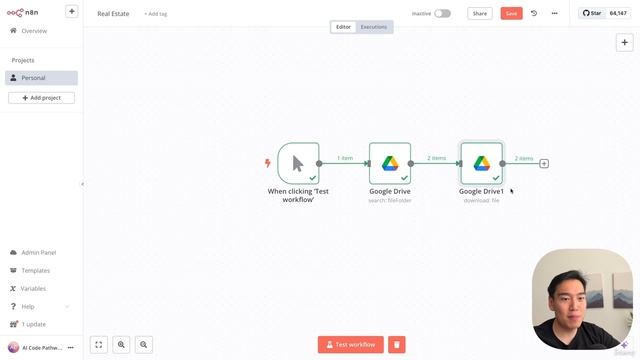Click 'When clicking Test workflow' label

coord(298,196)
